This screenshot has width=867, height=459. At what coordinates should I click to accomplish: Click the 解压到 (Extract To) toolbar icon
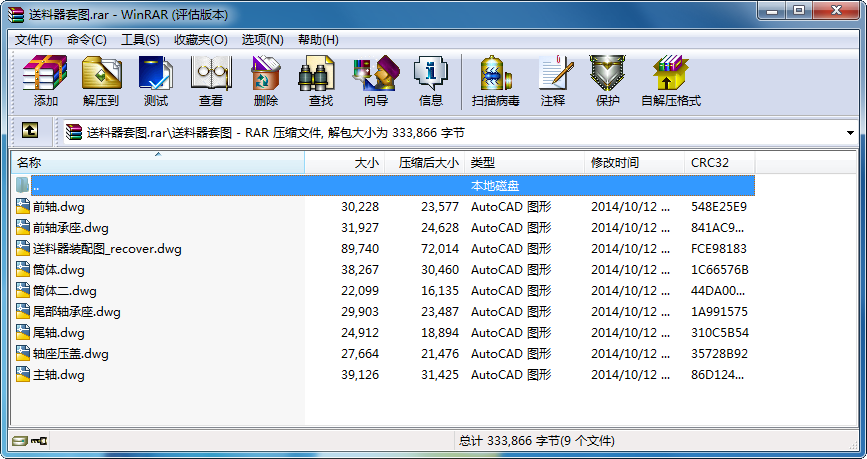101,73
